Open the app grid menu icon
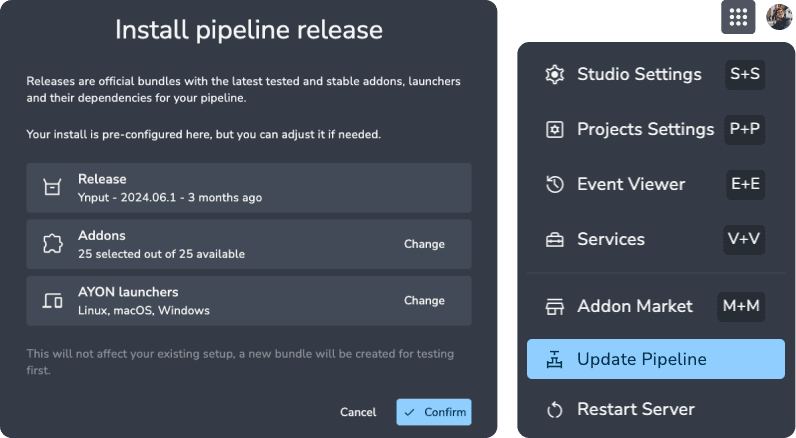 tap(738, 17)
